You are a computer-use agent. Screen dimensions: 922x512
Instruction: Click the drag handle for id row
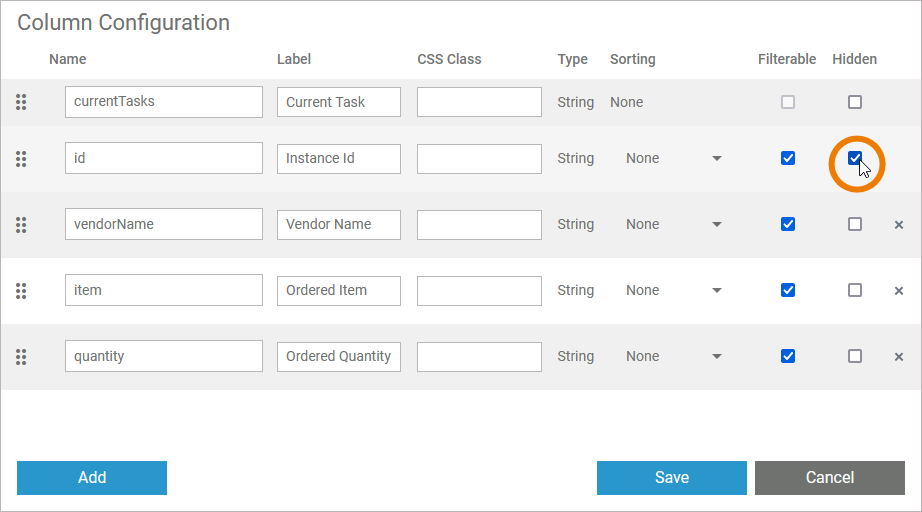[21, 158]
